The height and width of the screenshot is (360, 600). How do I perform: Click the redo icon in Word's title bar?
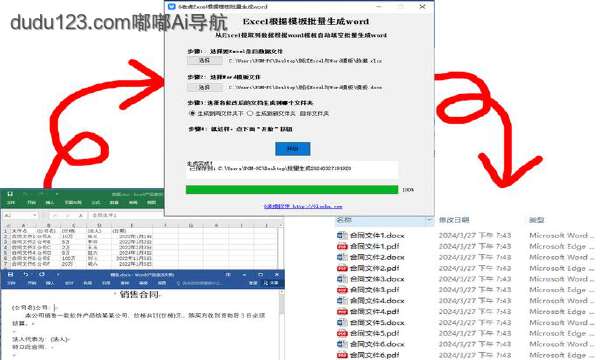(x=42, y=274)
